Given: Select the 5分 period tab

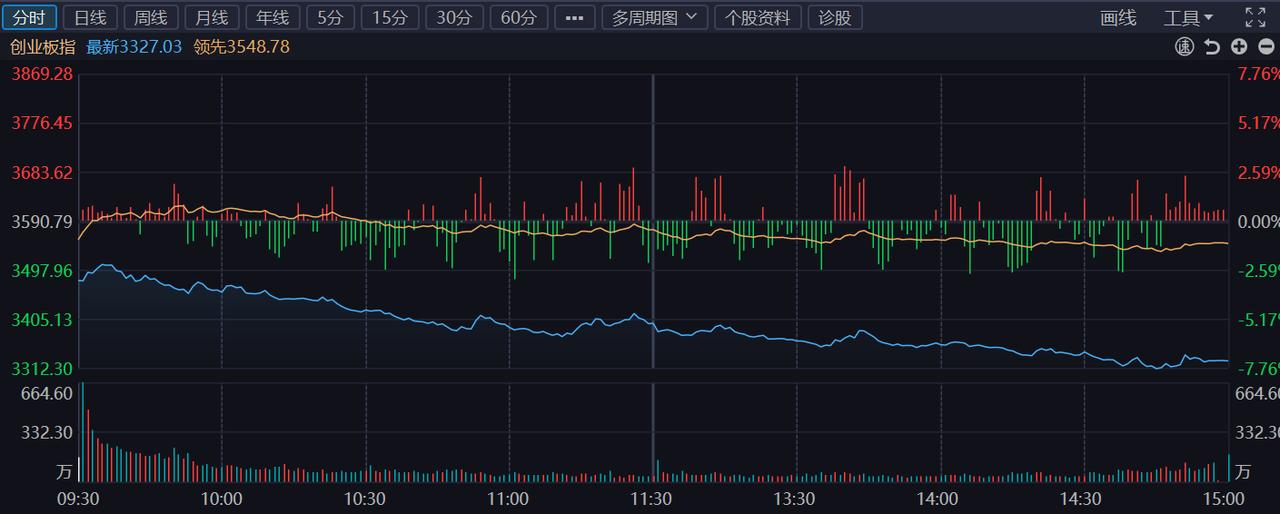Looking at the screenshot, I should 330,17.
